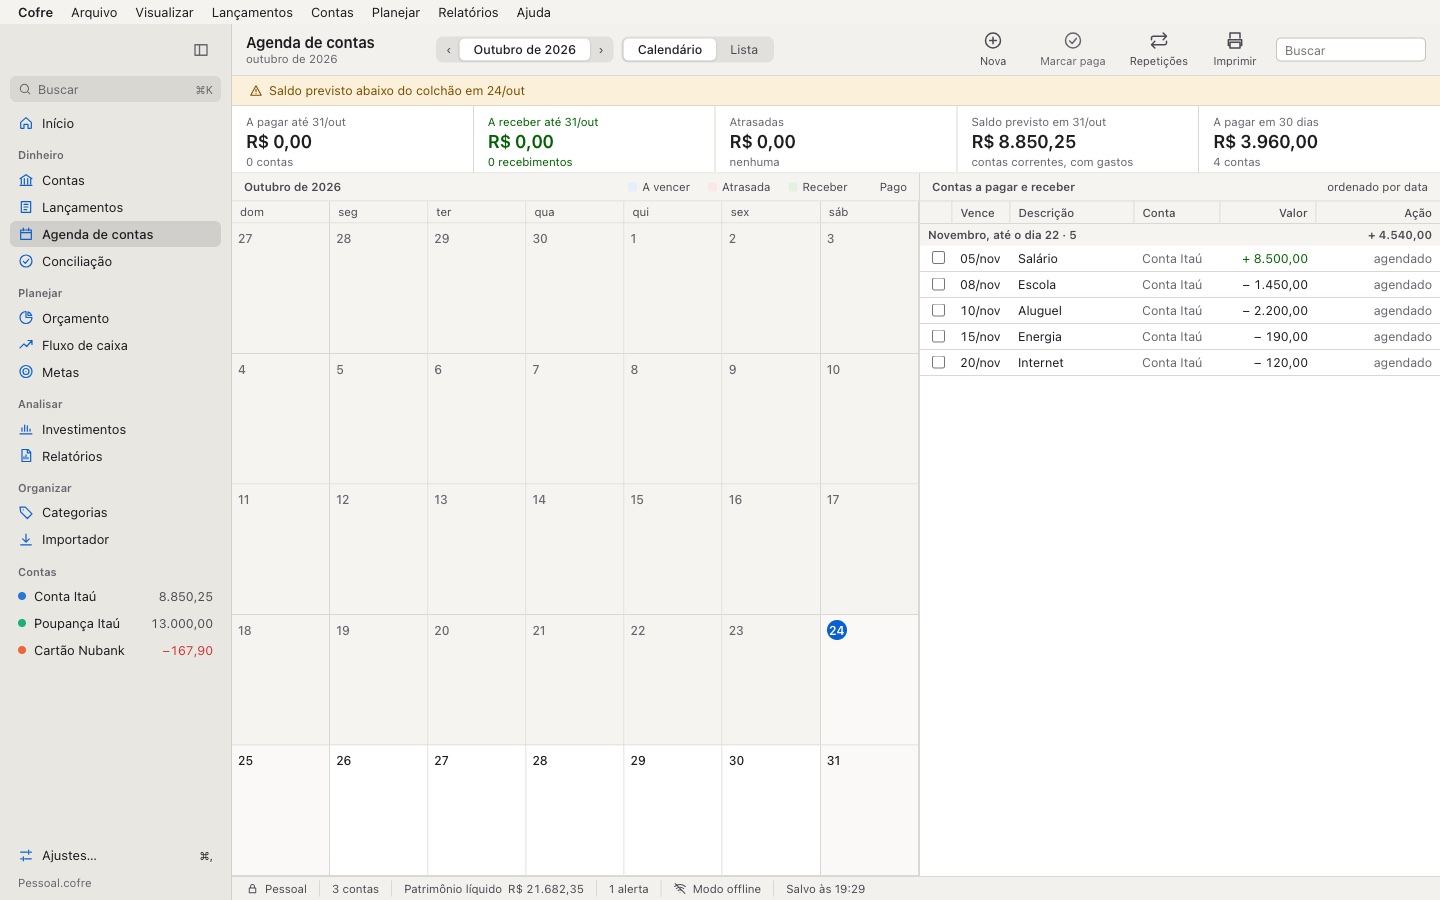Check the Salário 05/nov checkbox

[x=938, y=258]
